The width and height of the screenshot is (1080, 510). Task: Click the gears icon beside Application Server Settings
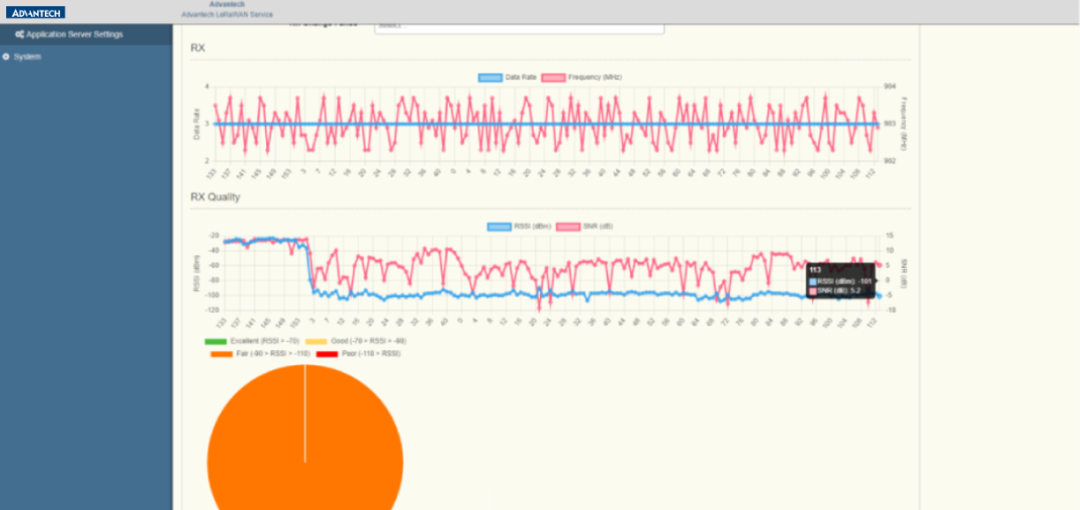click(20, 34)
